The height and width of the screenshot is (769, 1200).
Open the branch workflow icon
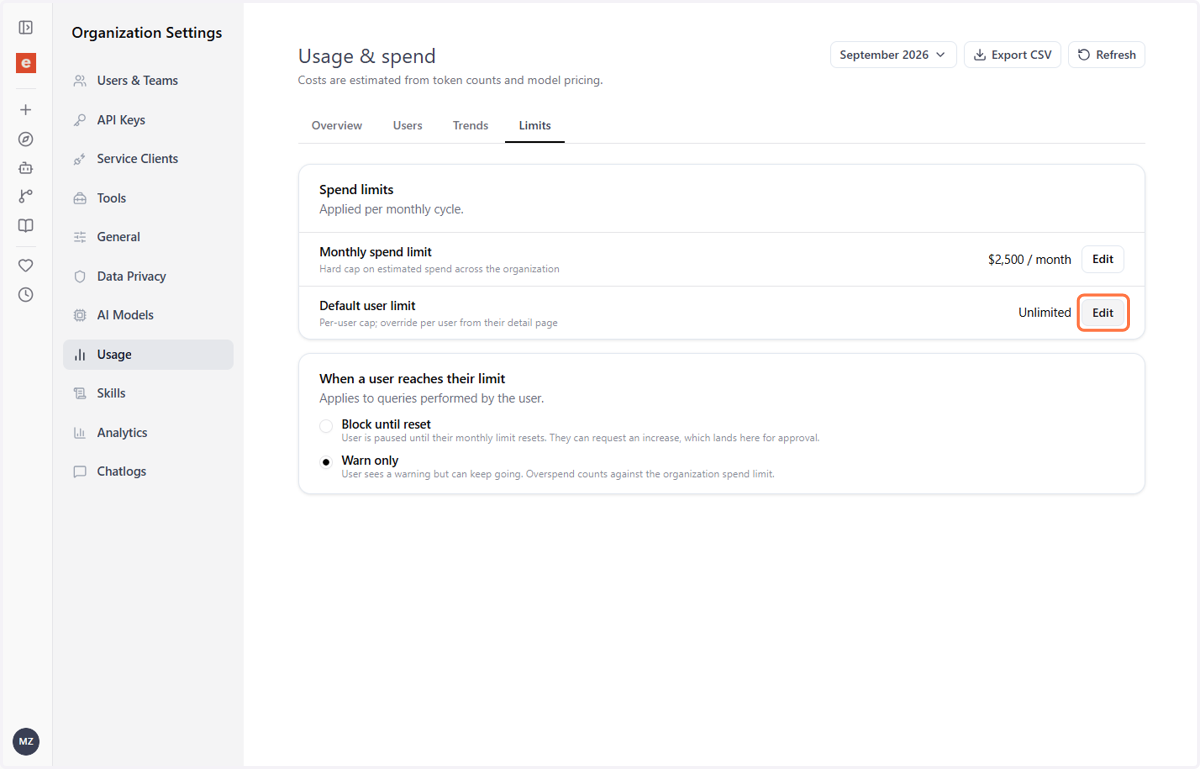26,197
